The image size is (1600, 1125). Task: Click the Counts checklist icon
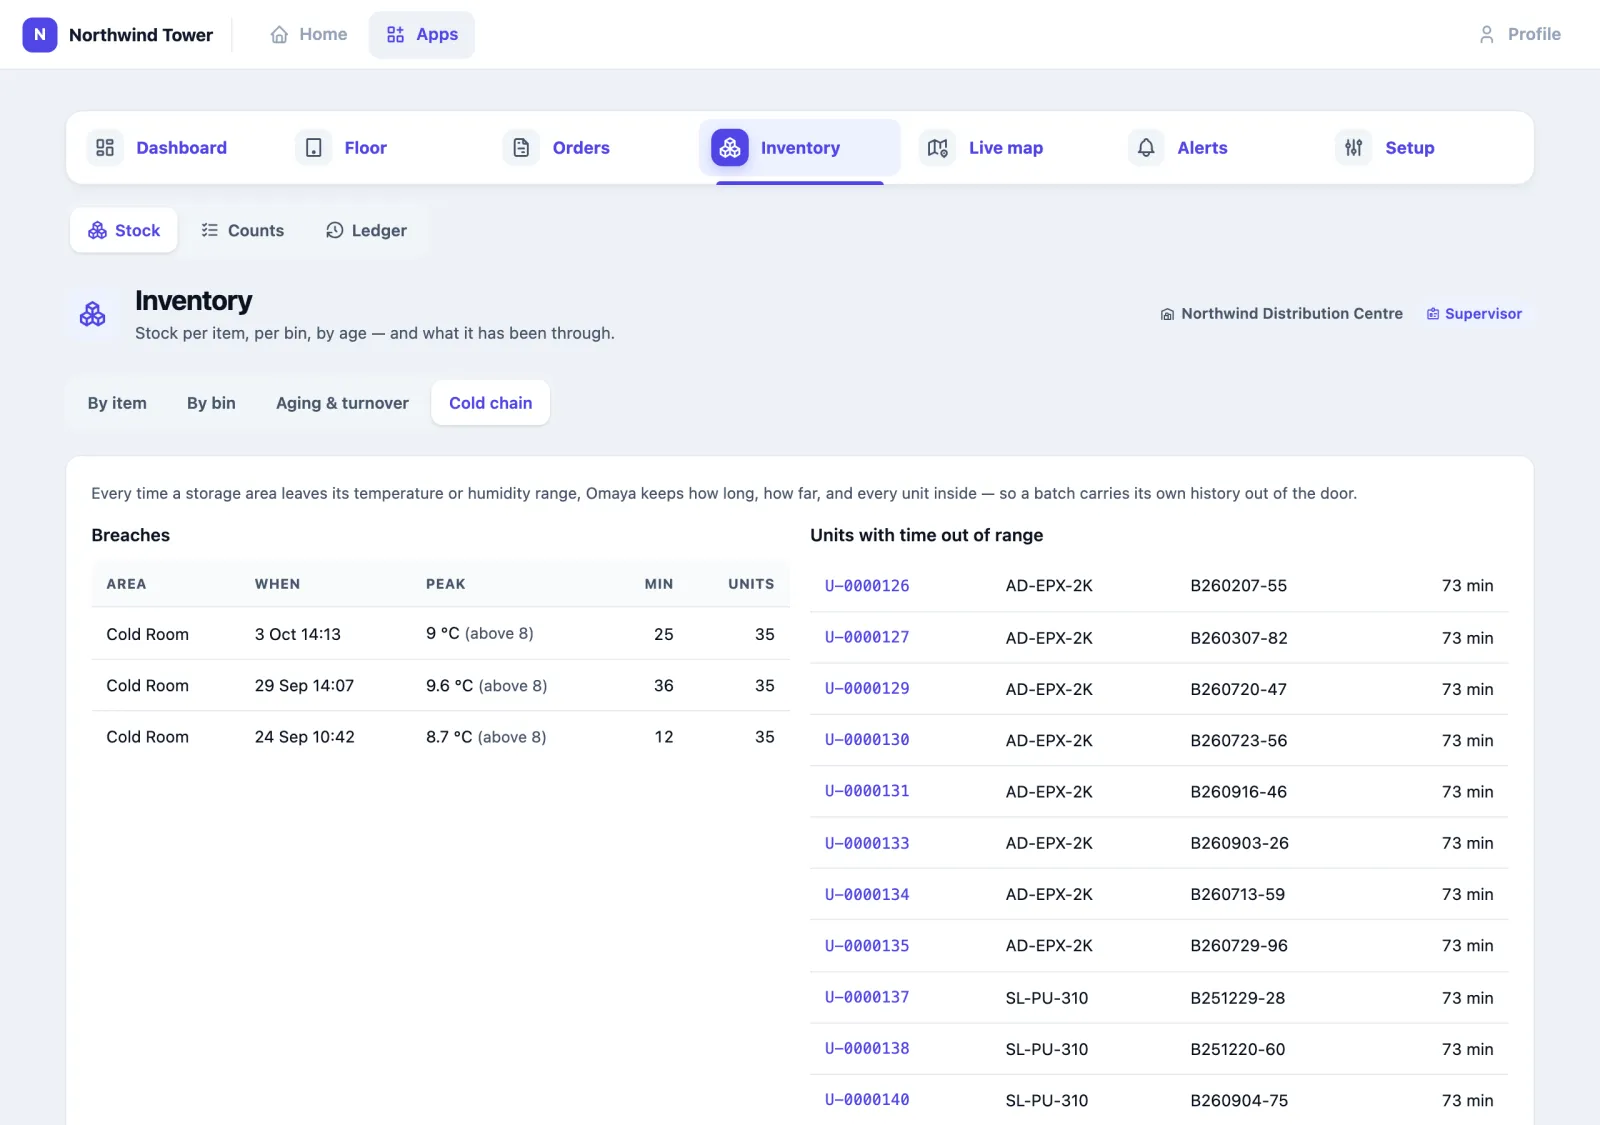(x=210, y=231)
